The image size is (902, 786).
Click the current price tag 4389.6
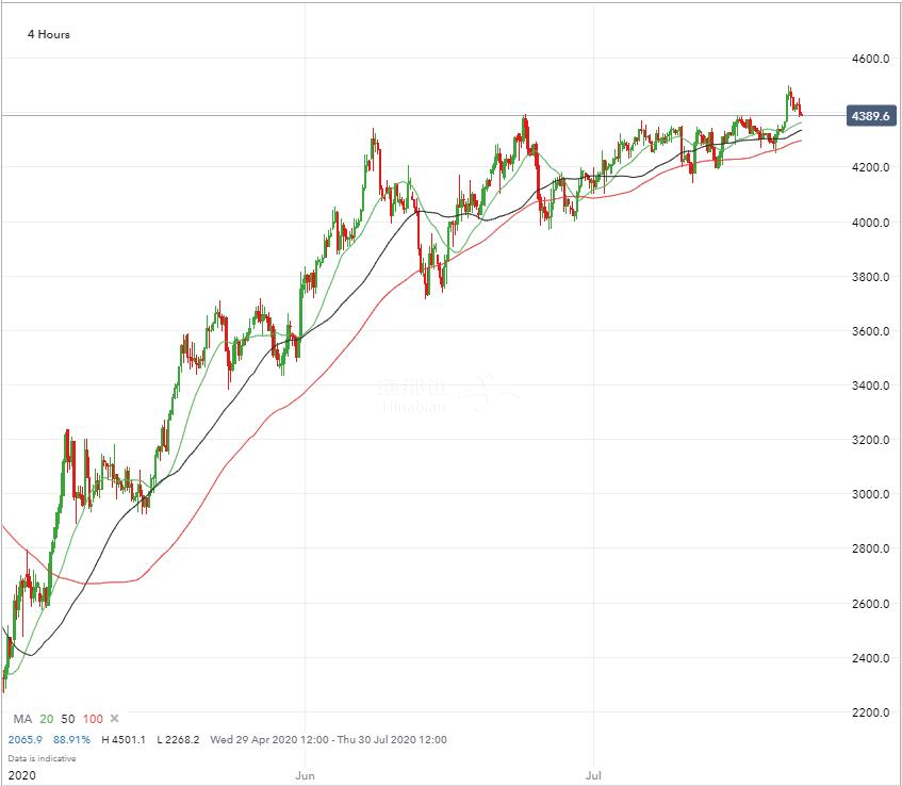click(871, 116)
